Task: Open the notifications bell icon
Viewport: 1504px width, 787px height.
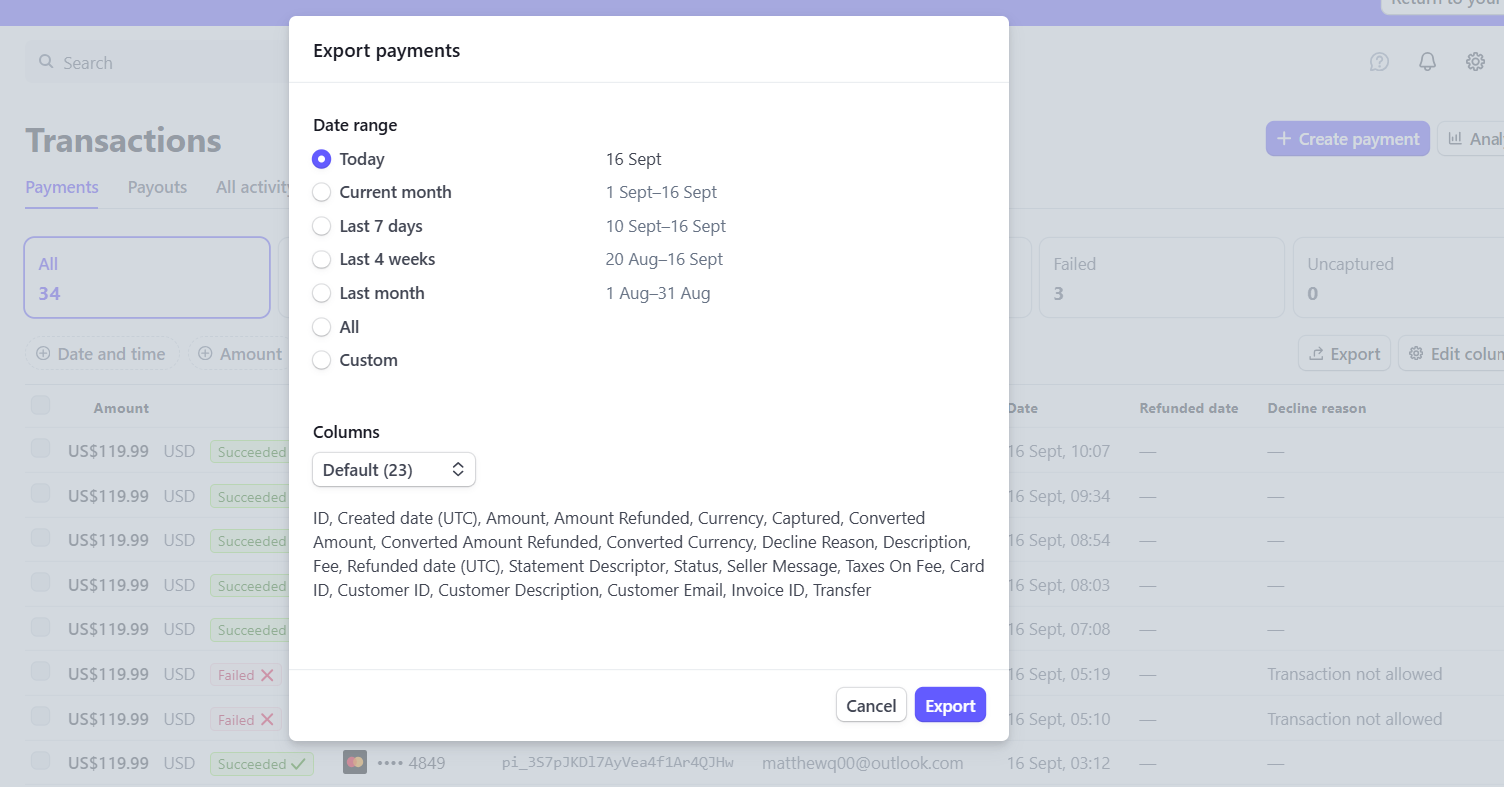Action: (x=1427, y=62)
